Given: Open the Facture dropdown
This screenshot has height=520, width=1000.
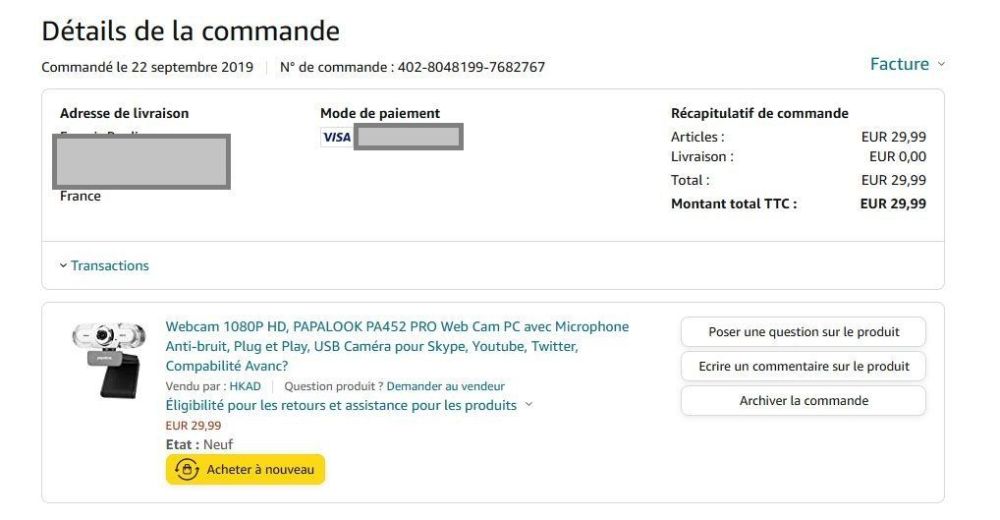Looking at the screenshot, I should 900,64.
